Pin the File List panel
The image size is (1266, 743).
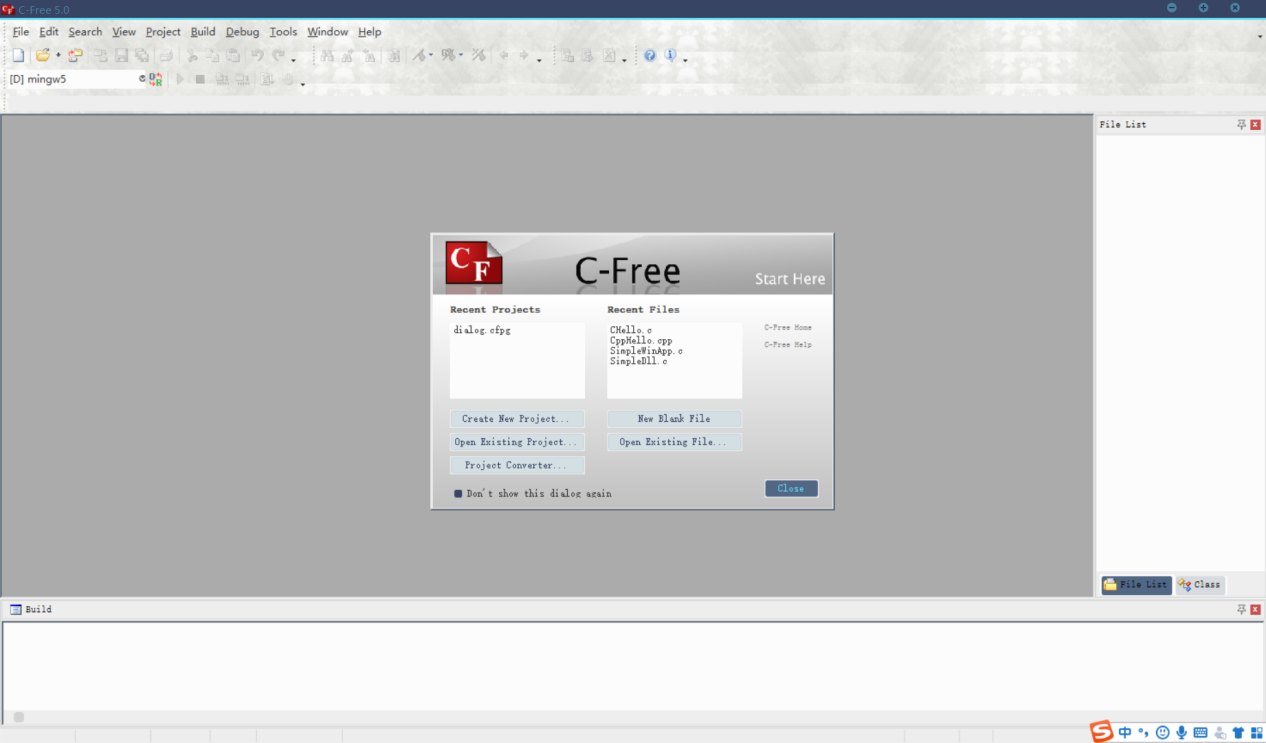coord(1241,125)
